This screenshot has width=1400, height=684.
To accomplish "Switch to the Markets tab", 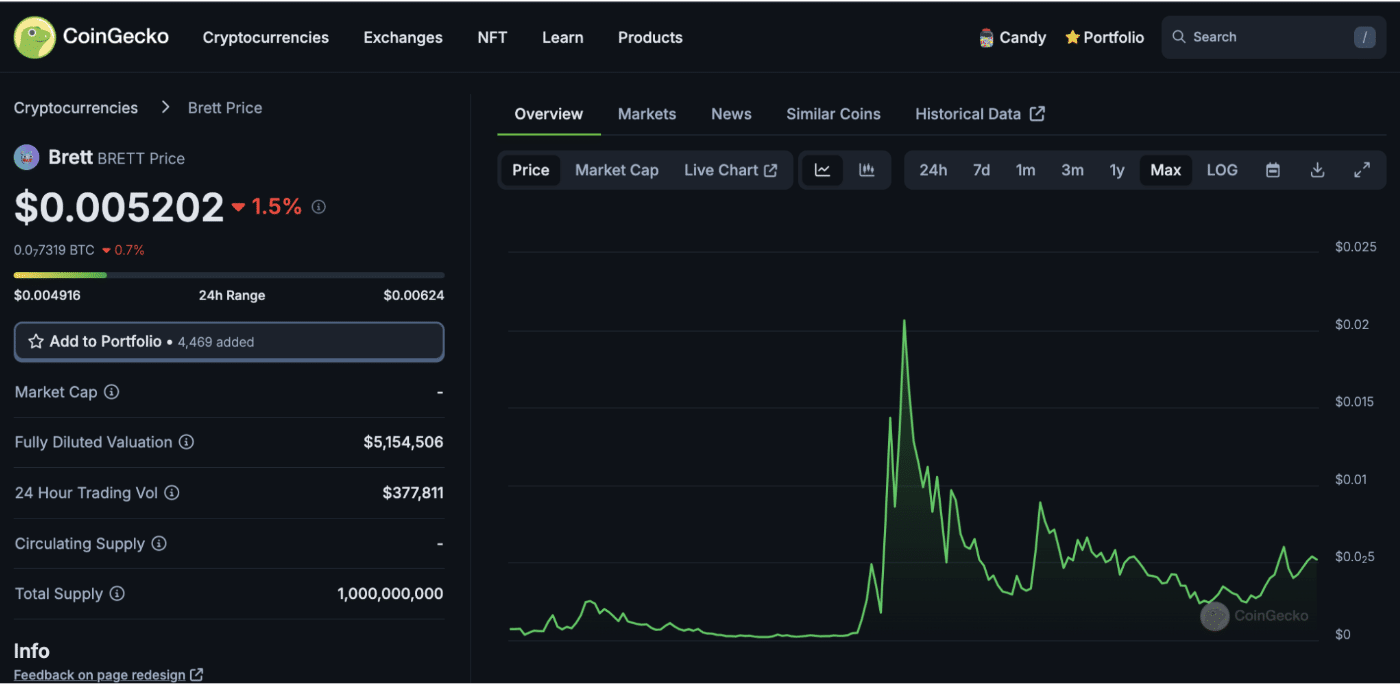I will tap(647, 114).
